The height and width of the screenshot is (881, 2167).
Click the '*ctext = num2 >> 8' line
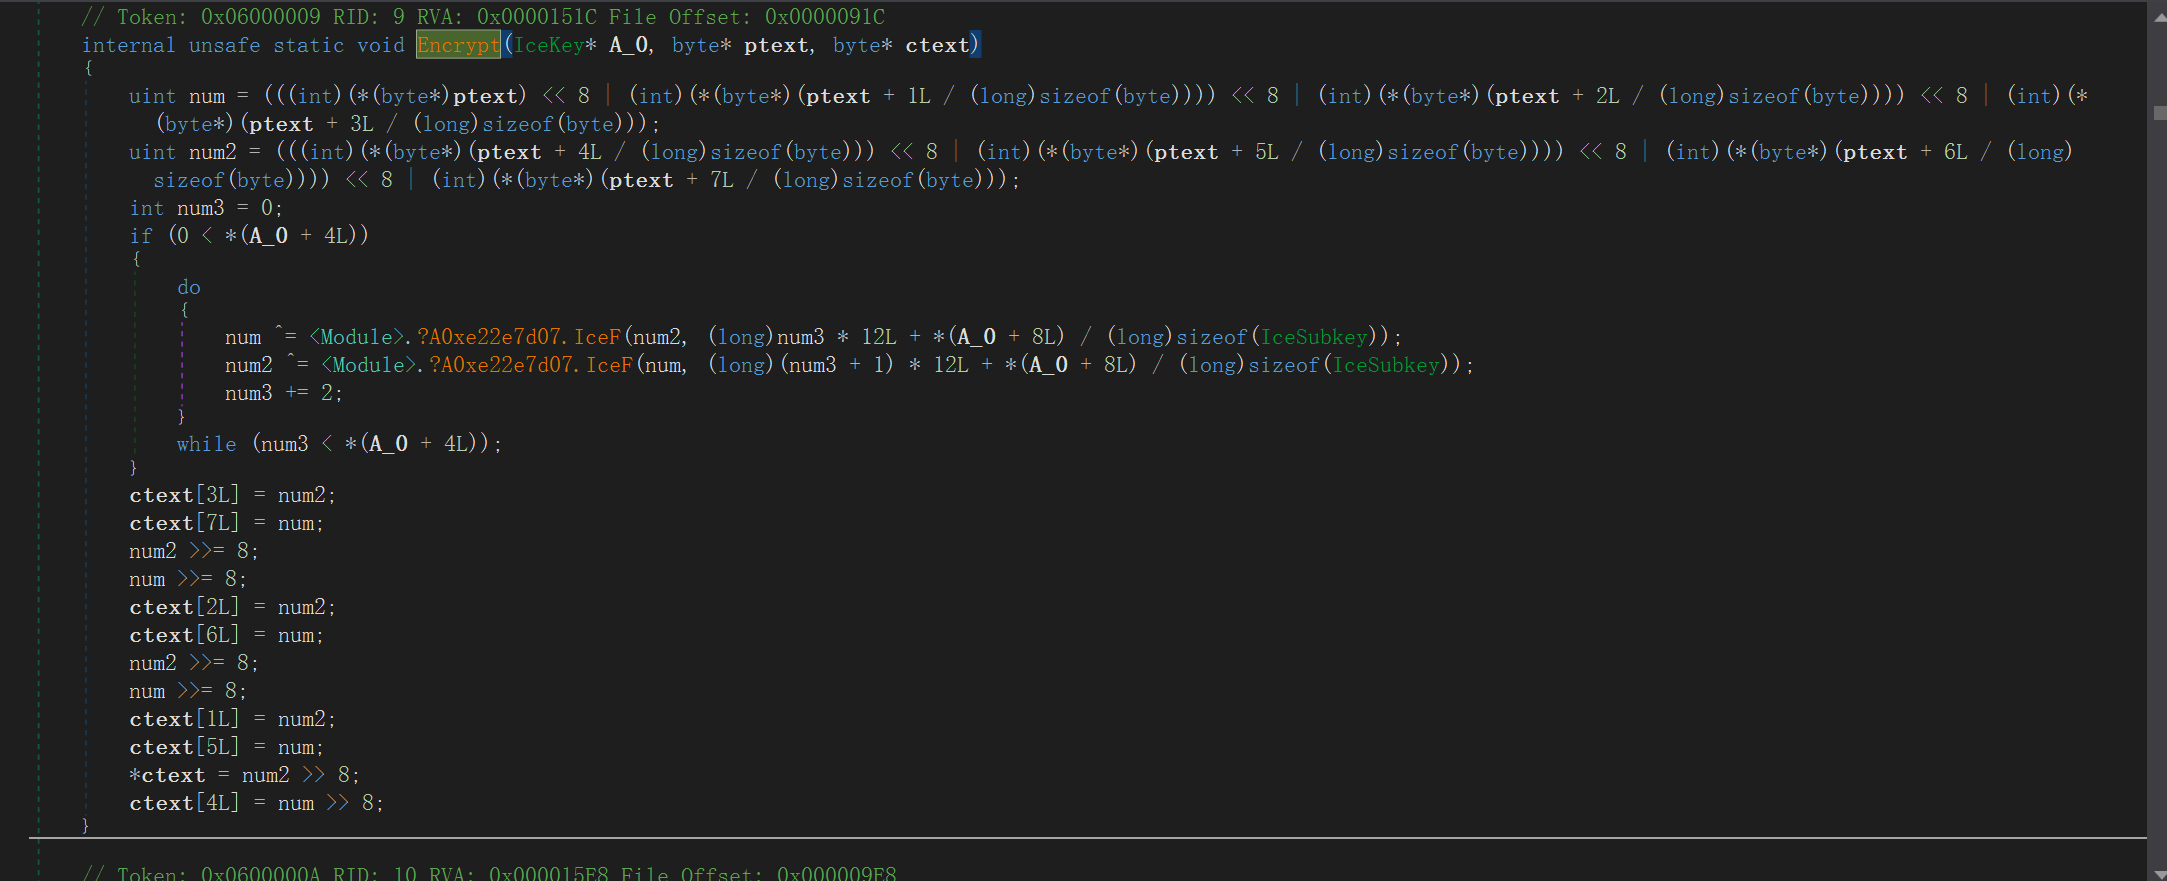point(244,776)
